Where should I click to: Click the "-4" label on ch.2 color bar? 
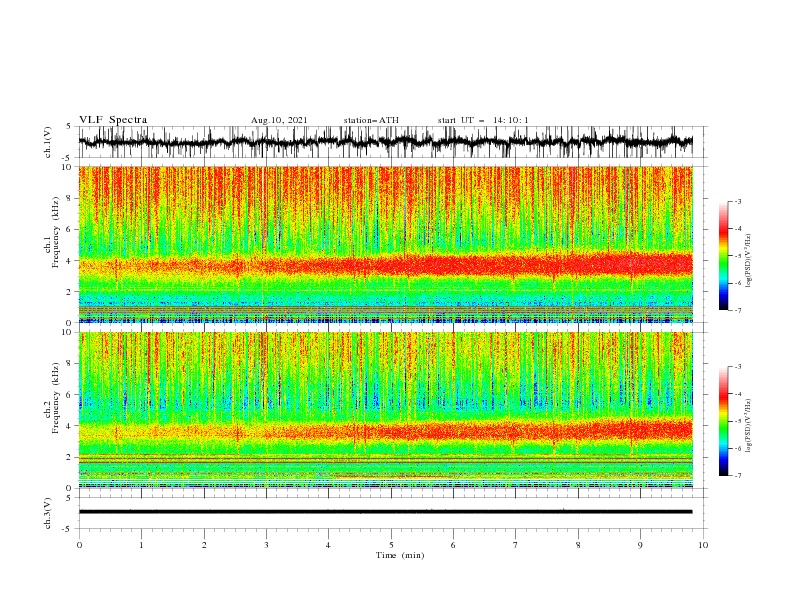[737, 394]
